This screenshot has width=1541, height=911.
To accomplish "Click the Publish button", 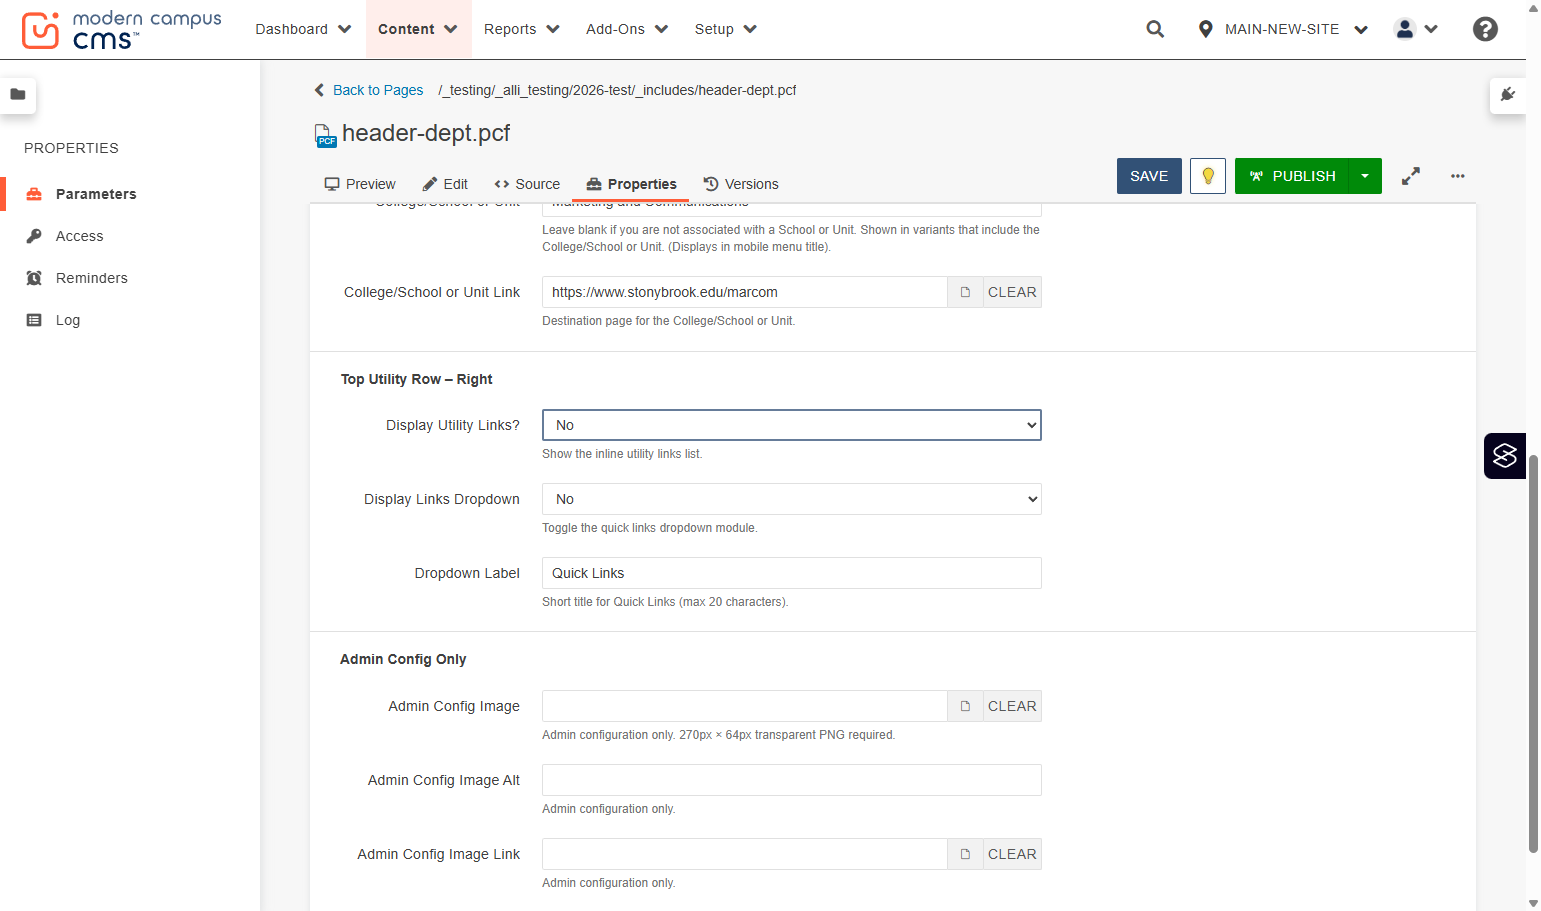I will 1292,176.
